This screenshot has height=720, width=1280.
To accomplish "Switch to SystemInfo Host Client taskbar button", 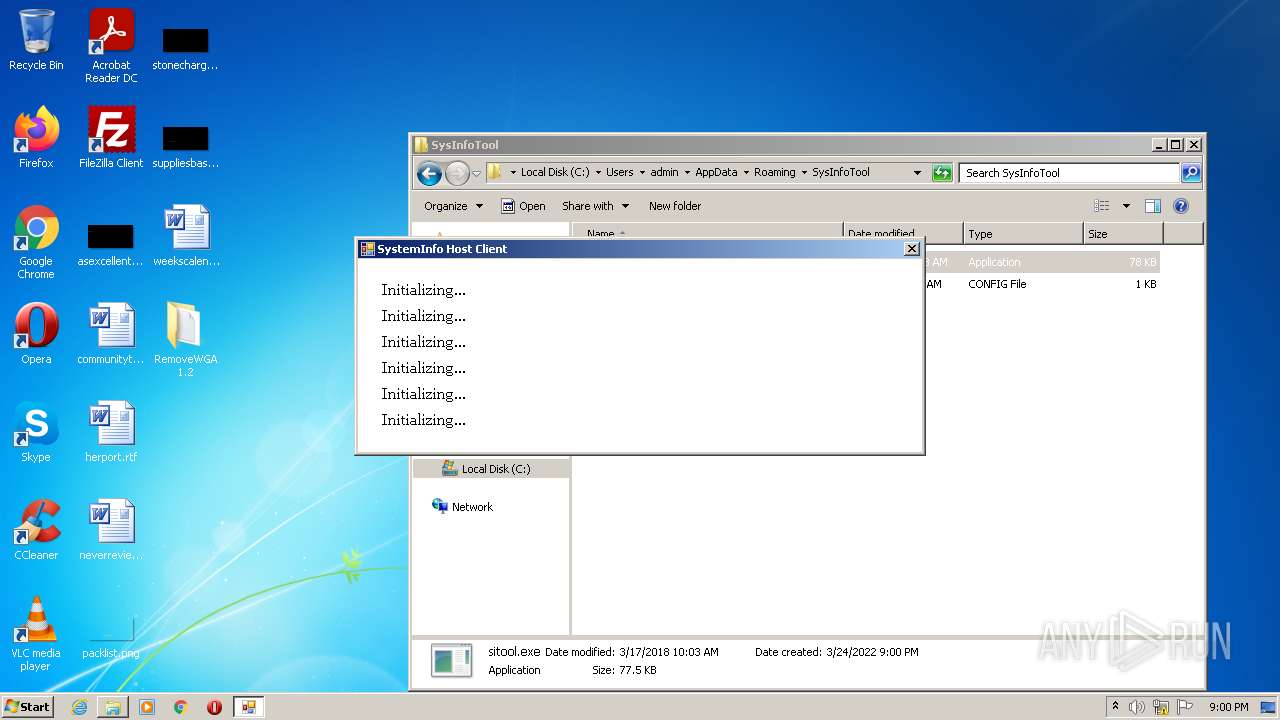I will click(248, 707).
